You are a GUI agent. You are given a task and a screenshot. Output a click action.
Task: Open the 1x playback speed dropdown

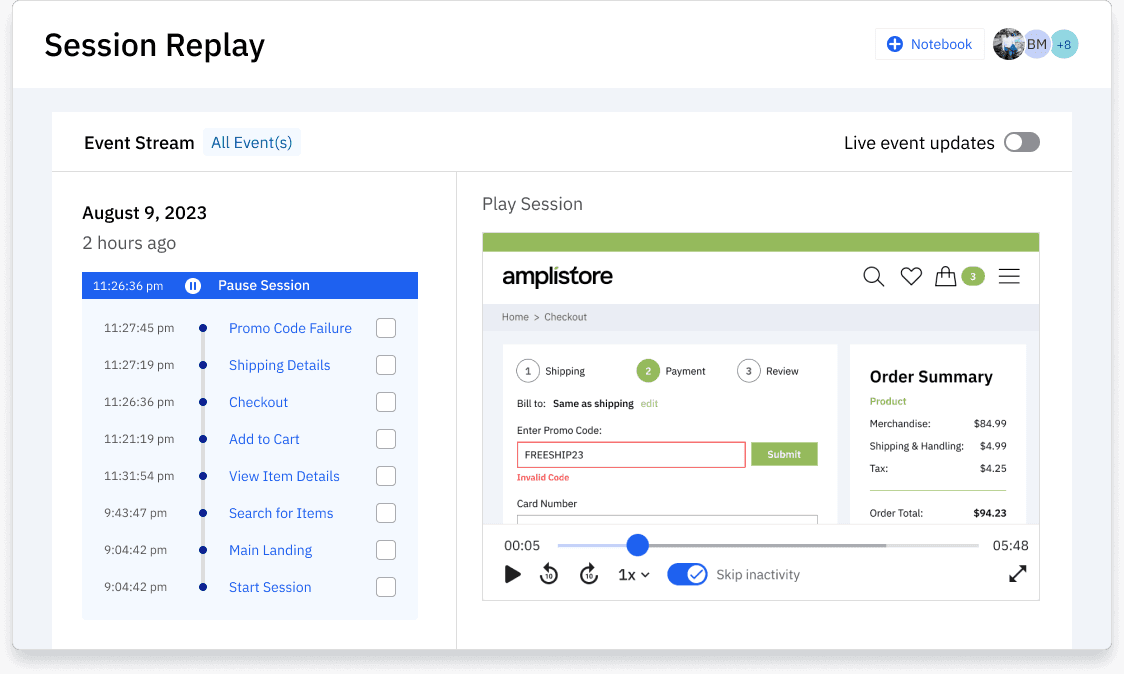(x=633, y=575)
